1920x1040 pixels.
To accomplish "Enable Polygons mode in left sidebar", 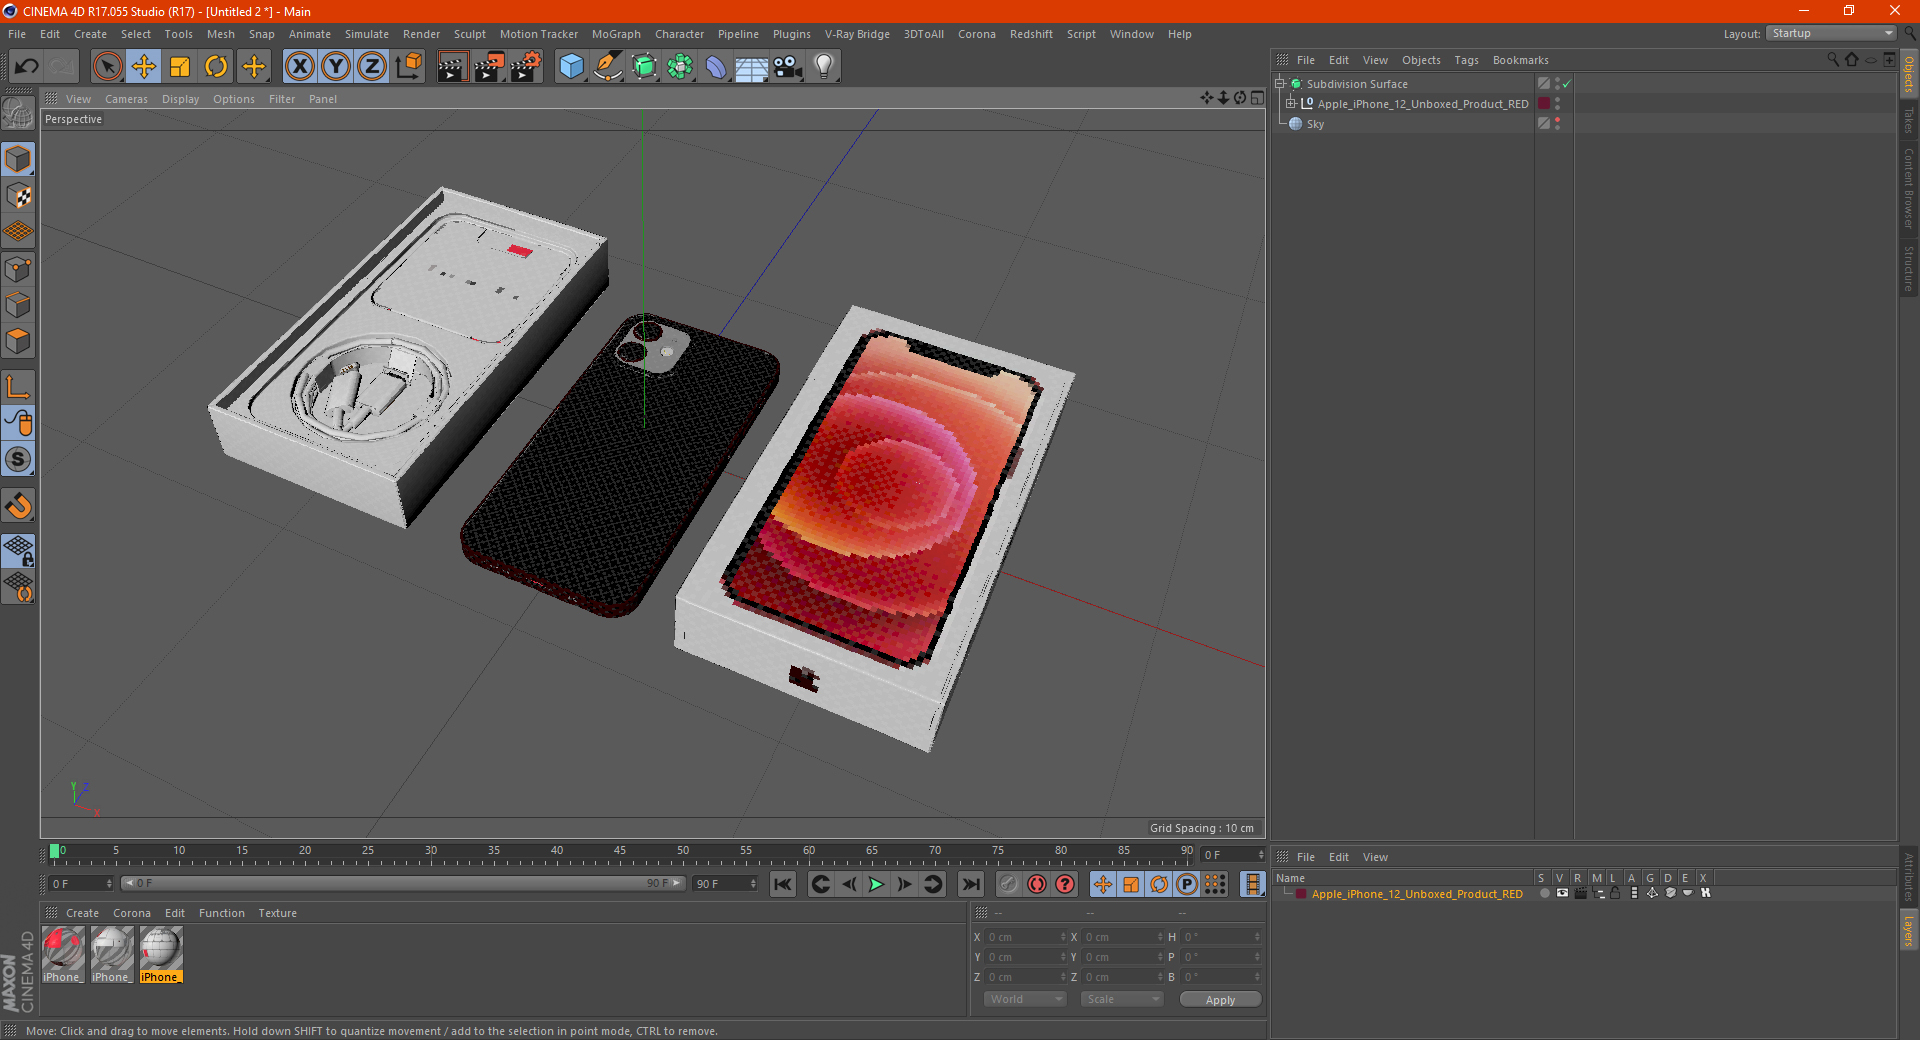I will pos(18,341).
